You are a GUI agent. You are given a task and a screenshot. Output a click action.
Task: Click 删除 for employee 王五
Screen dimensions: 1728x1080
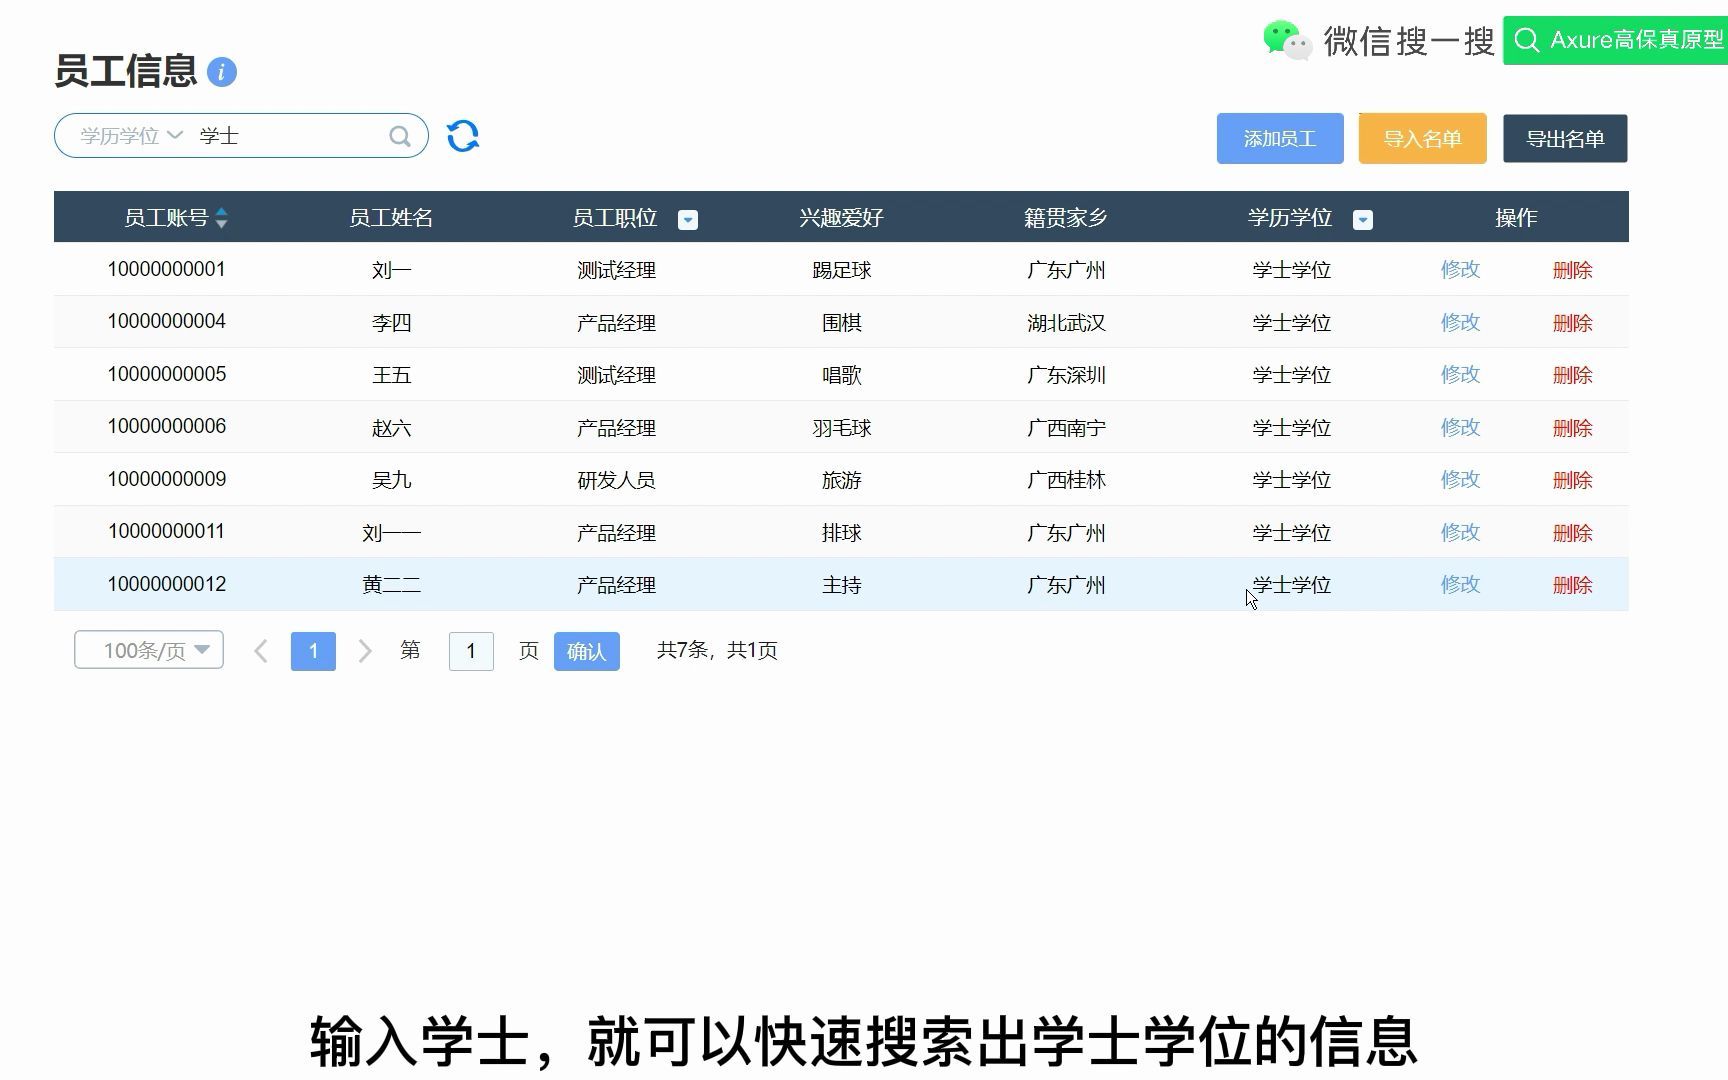click(1572, 375)
